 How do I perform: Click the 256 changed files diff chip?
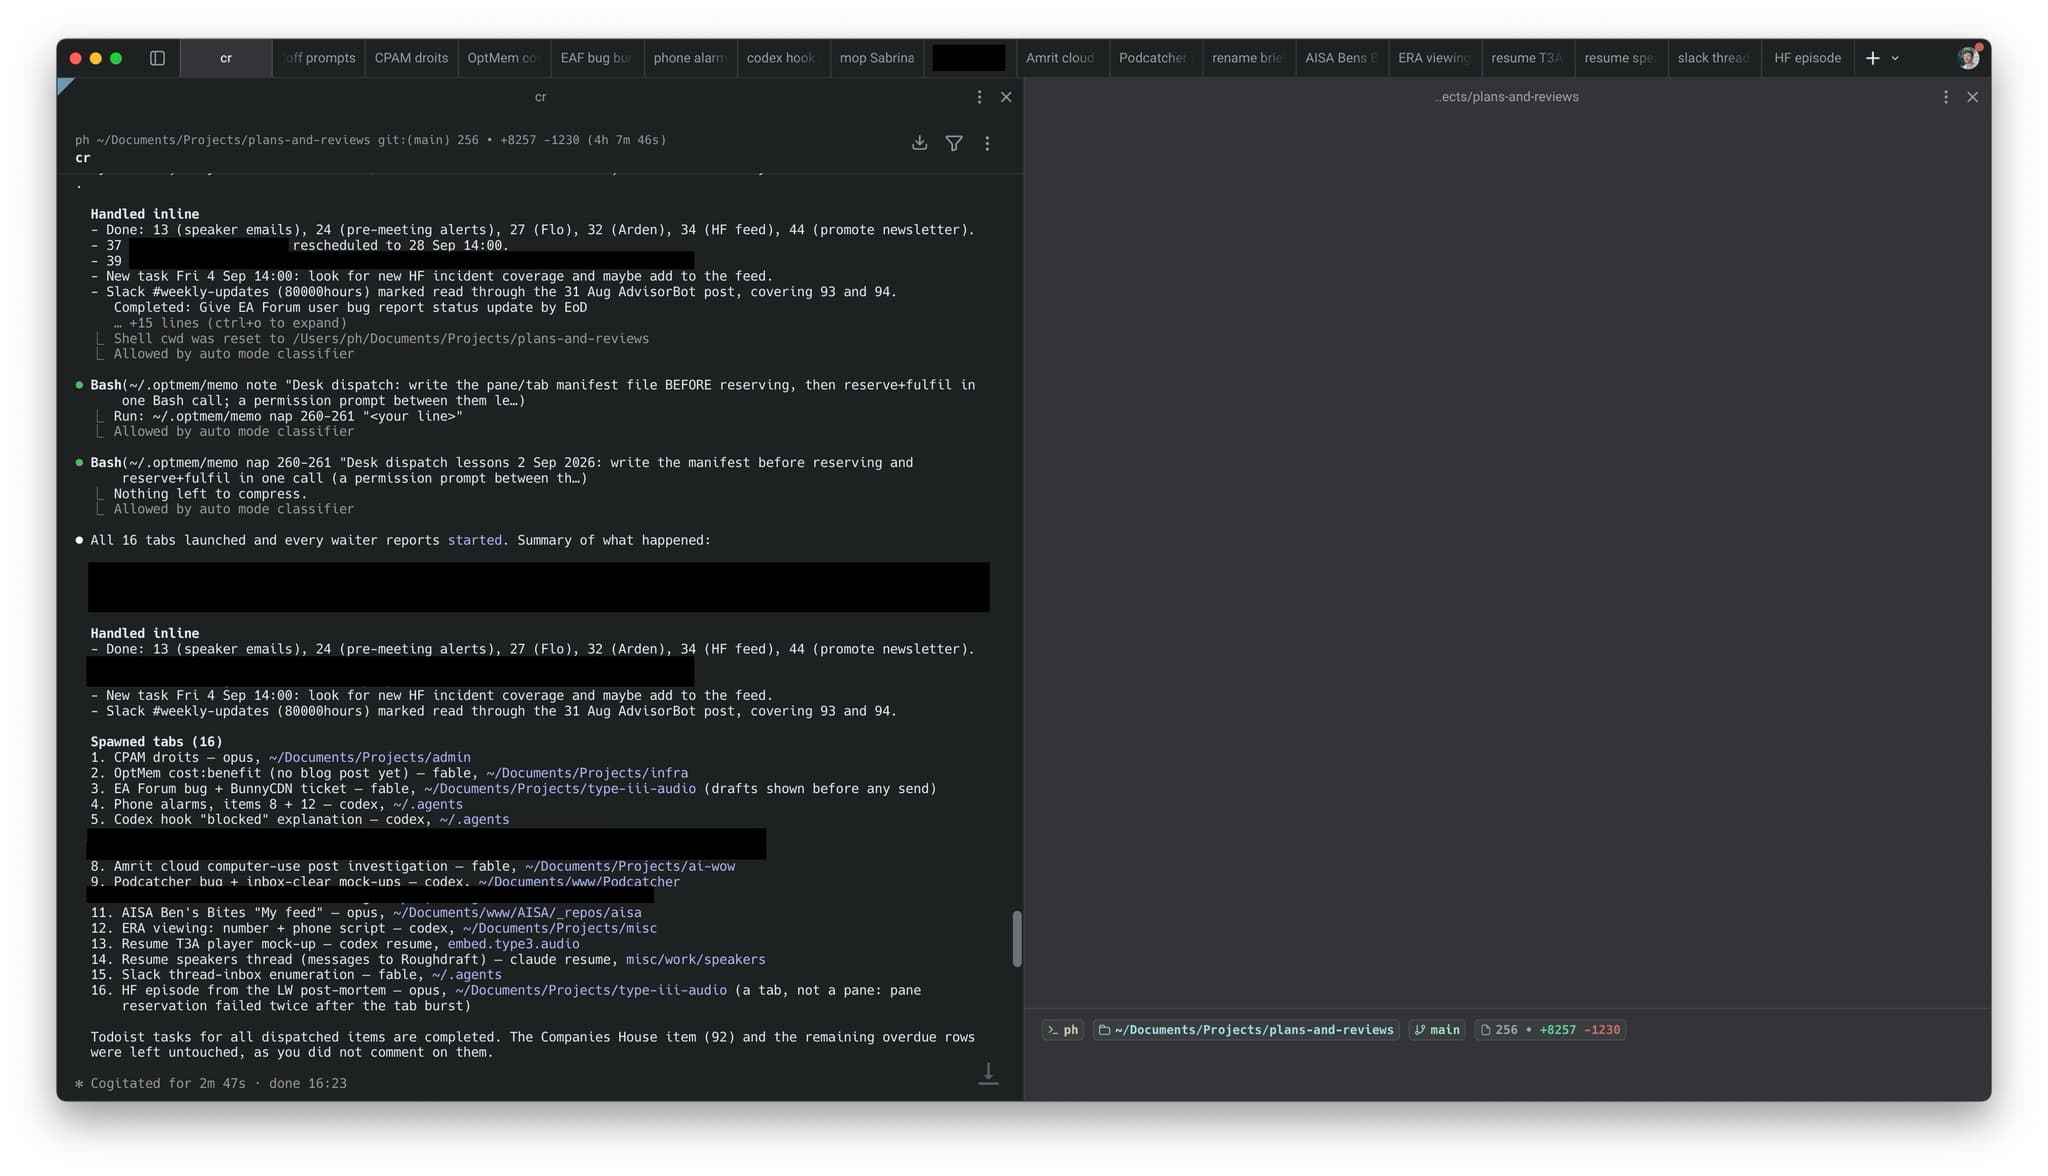coord(1550,1030)
